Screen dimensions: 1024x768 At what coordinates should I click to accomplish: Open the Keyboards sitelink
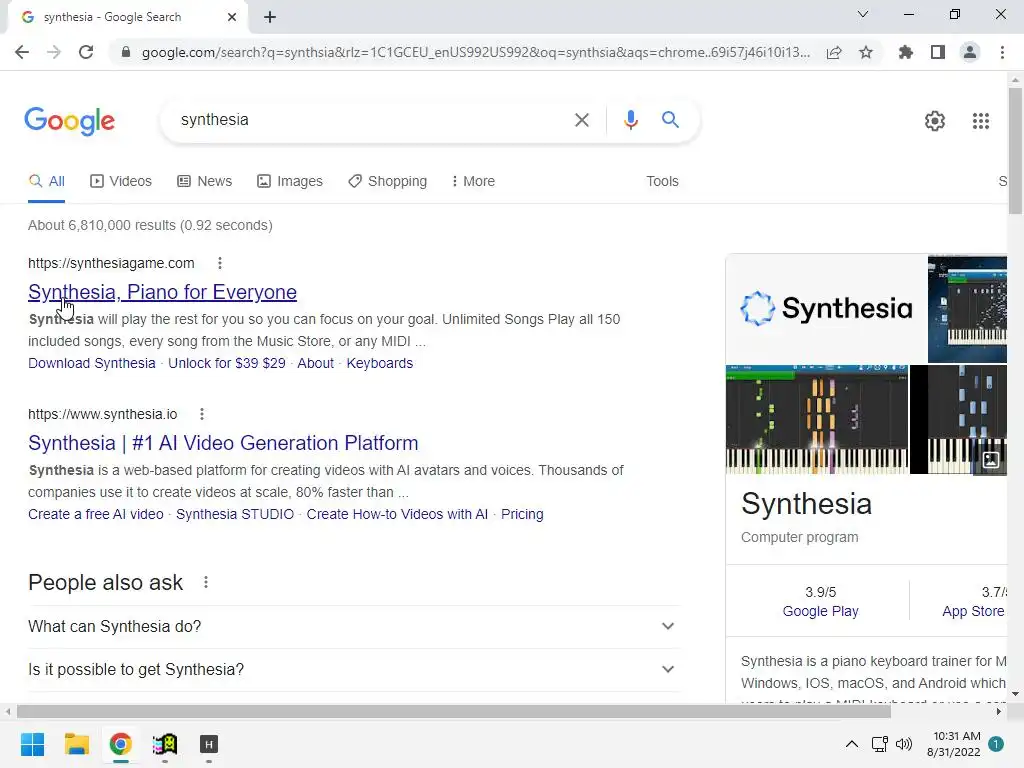(x=379, y=363)
